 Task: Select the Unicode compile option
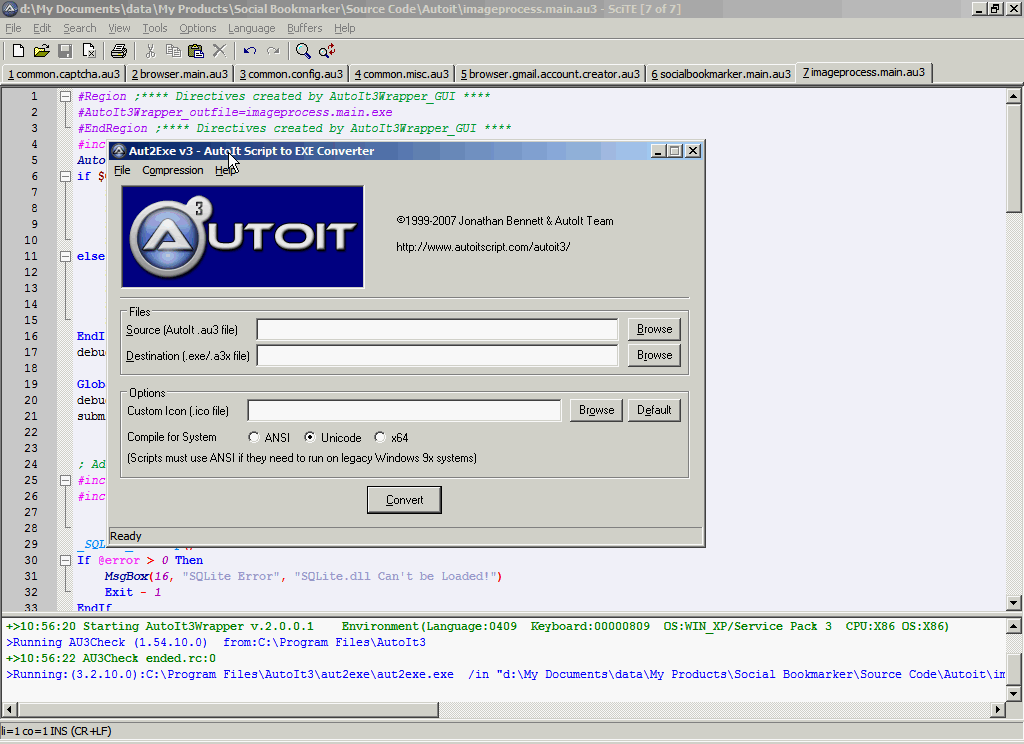(310, 437)
